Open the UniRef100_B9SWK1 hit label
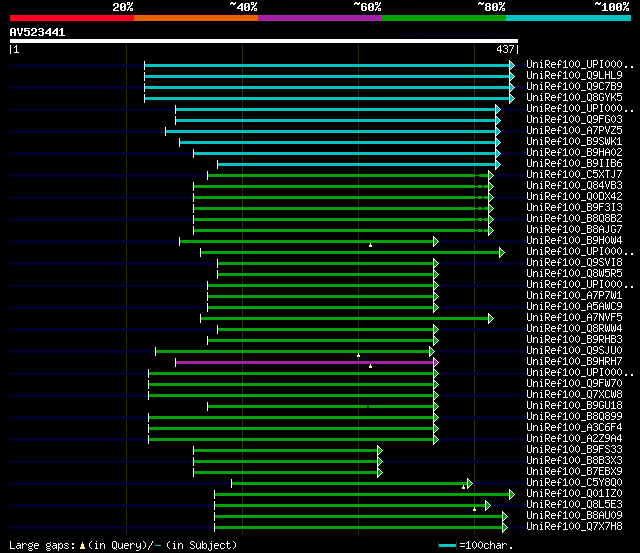The height and width of the screenshot is (553, 640). 574,142
